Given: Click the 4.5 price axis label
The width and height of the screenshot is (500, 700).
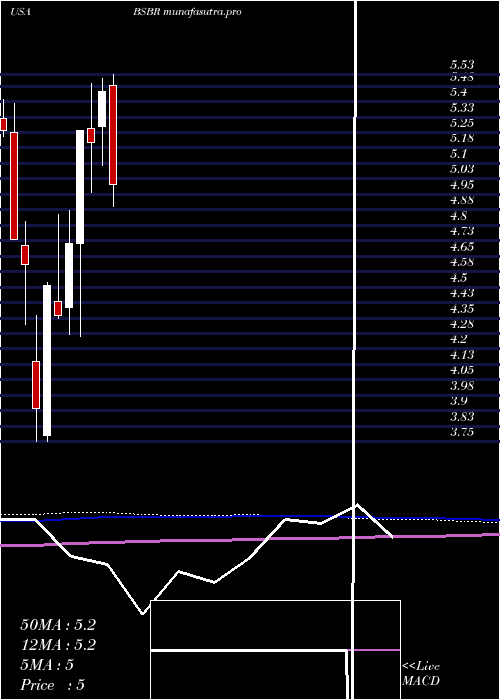Looking at the screenshot, I should coord(458,278).
